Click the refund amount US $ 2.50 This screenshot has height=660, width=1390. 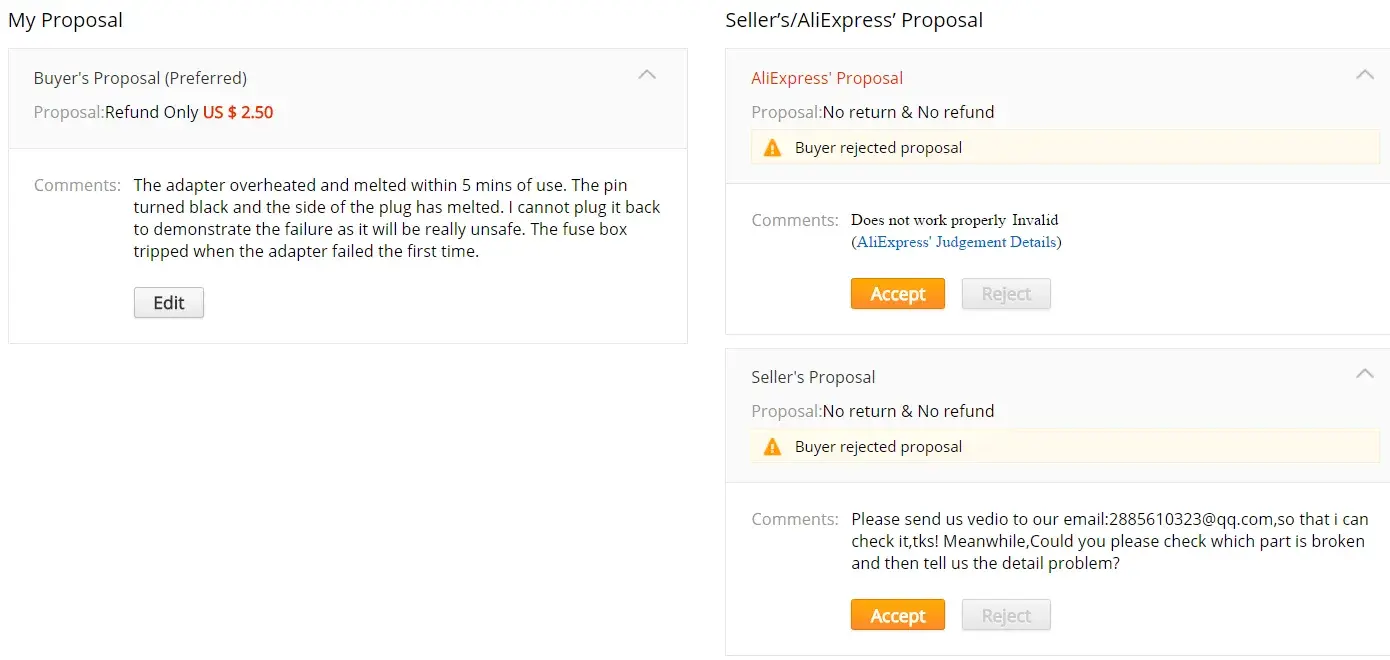238,112
